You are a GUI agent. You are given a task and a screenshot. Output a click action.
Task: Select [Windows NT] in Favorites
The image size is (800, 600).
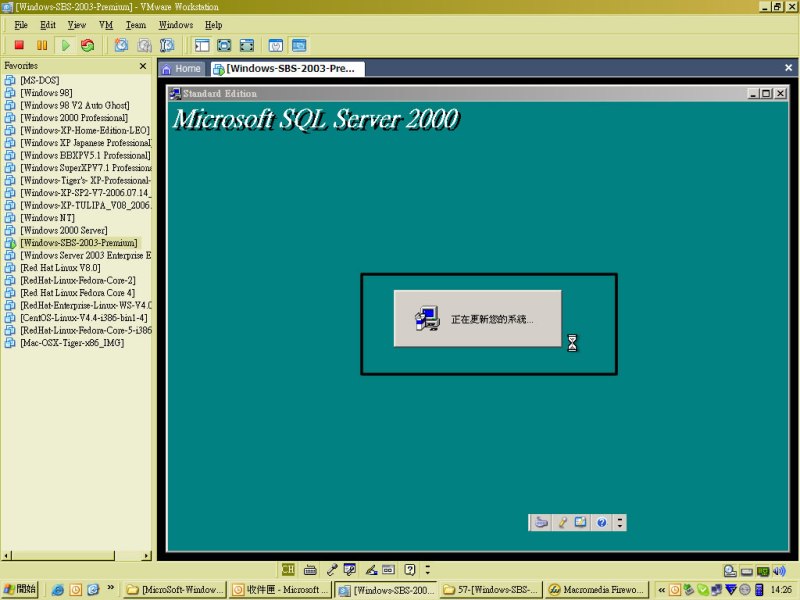pos(47,218)
